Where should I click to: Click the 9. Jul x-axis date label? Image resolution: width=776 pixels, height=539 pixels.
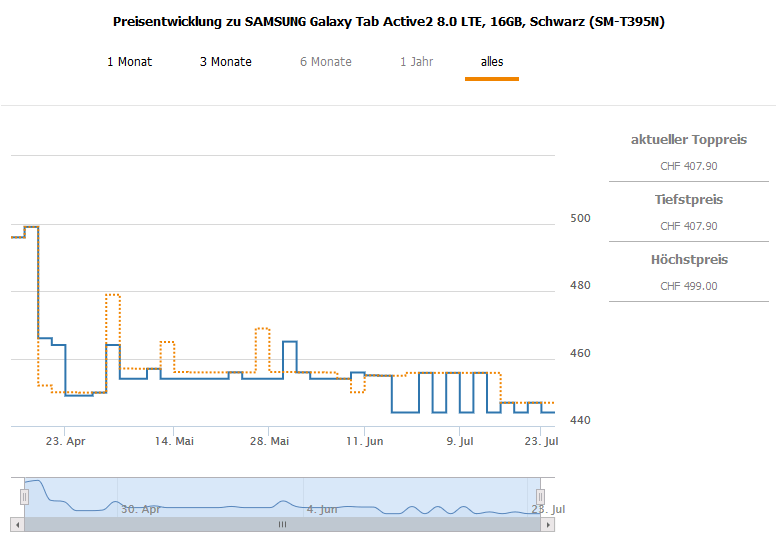(459, 441)
